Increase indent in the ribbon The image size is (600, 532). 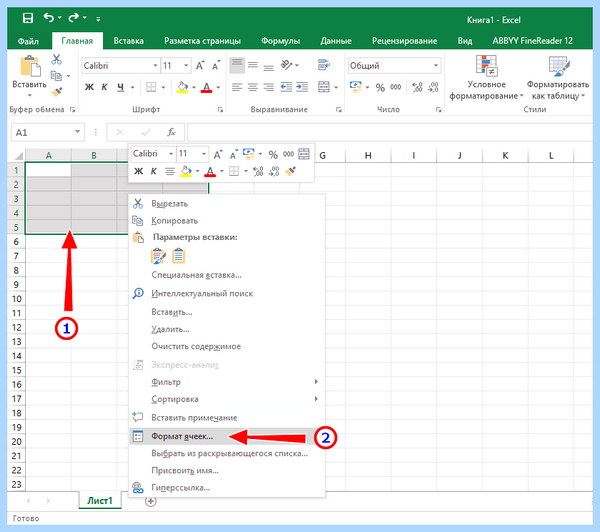(x=302, y=87)
